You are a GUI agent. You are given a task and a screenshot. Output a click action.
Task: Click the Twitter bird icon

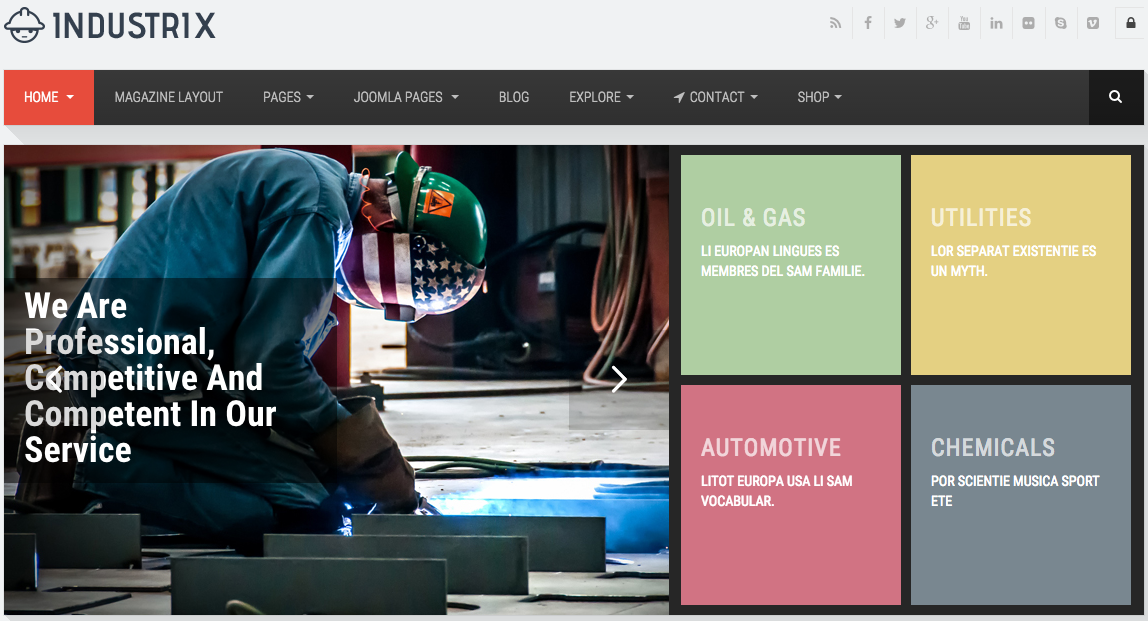point(900,23)
